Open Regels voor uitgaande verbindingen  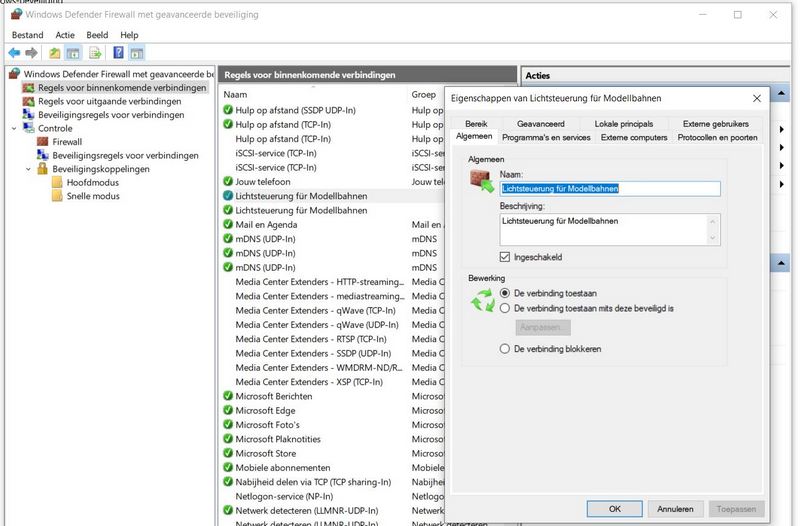pos(109,101)
